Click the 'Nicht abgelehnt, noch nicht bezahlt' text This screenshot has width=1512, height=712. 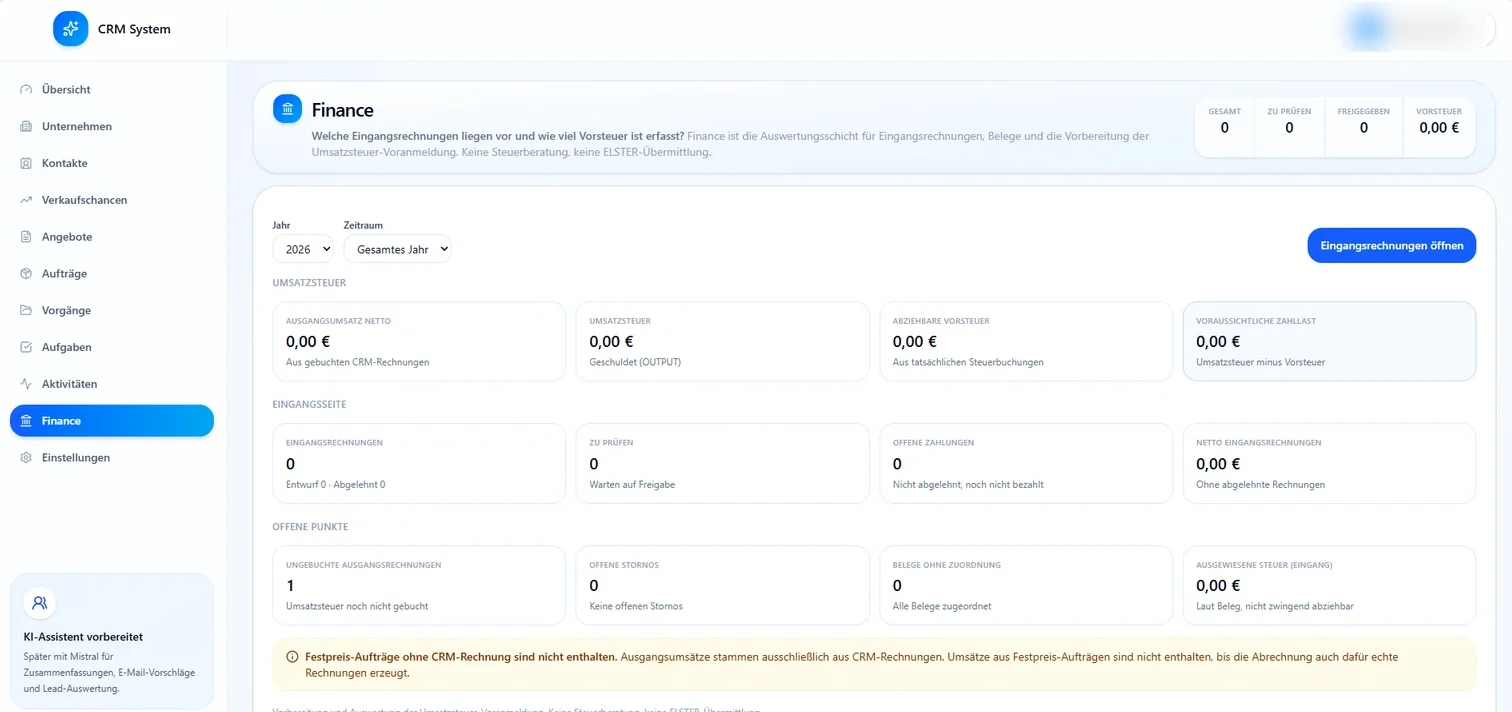pyautogui.click(x=968, y=484)
